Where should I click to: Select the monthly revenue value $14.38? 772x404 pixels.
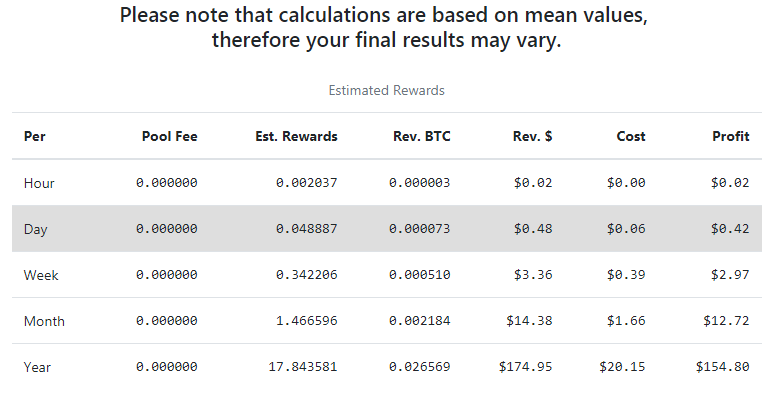(x=530, y=321)
